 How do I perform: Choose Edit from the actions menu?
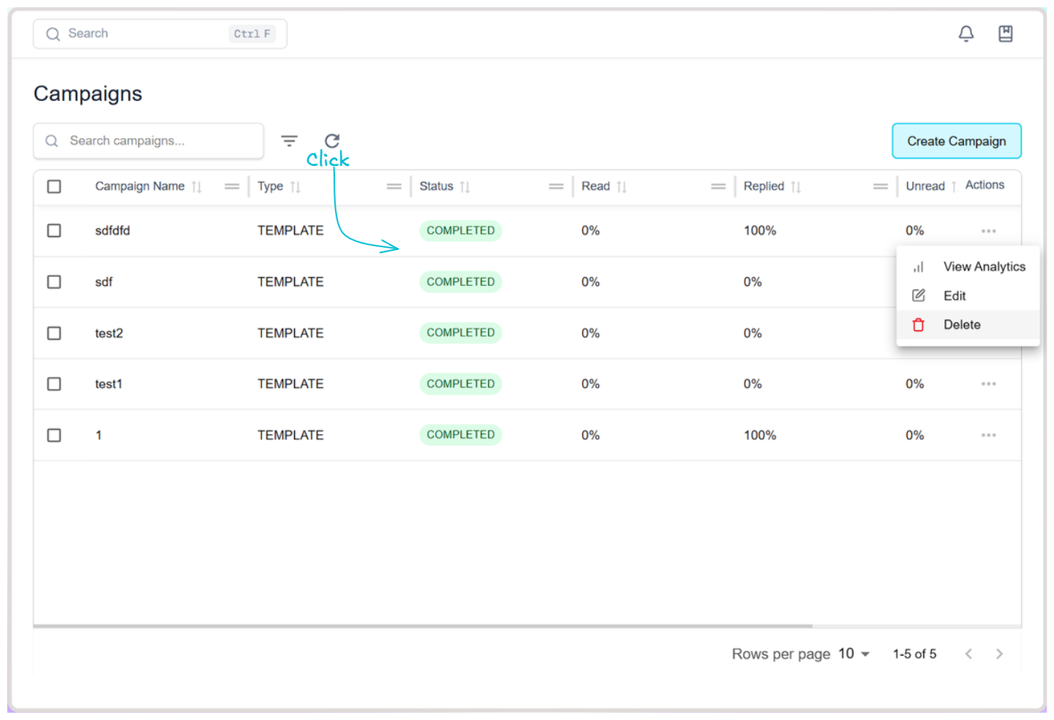pyautogui.click(x=954, y=296)
